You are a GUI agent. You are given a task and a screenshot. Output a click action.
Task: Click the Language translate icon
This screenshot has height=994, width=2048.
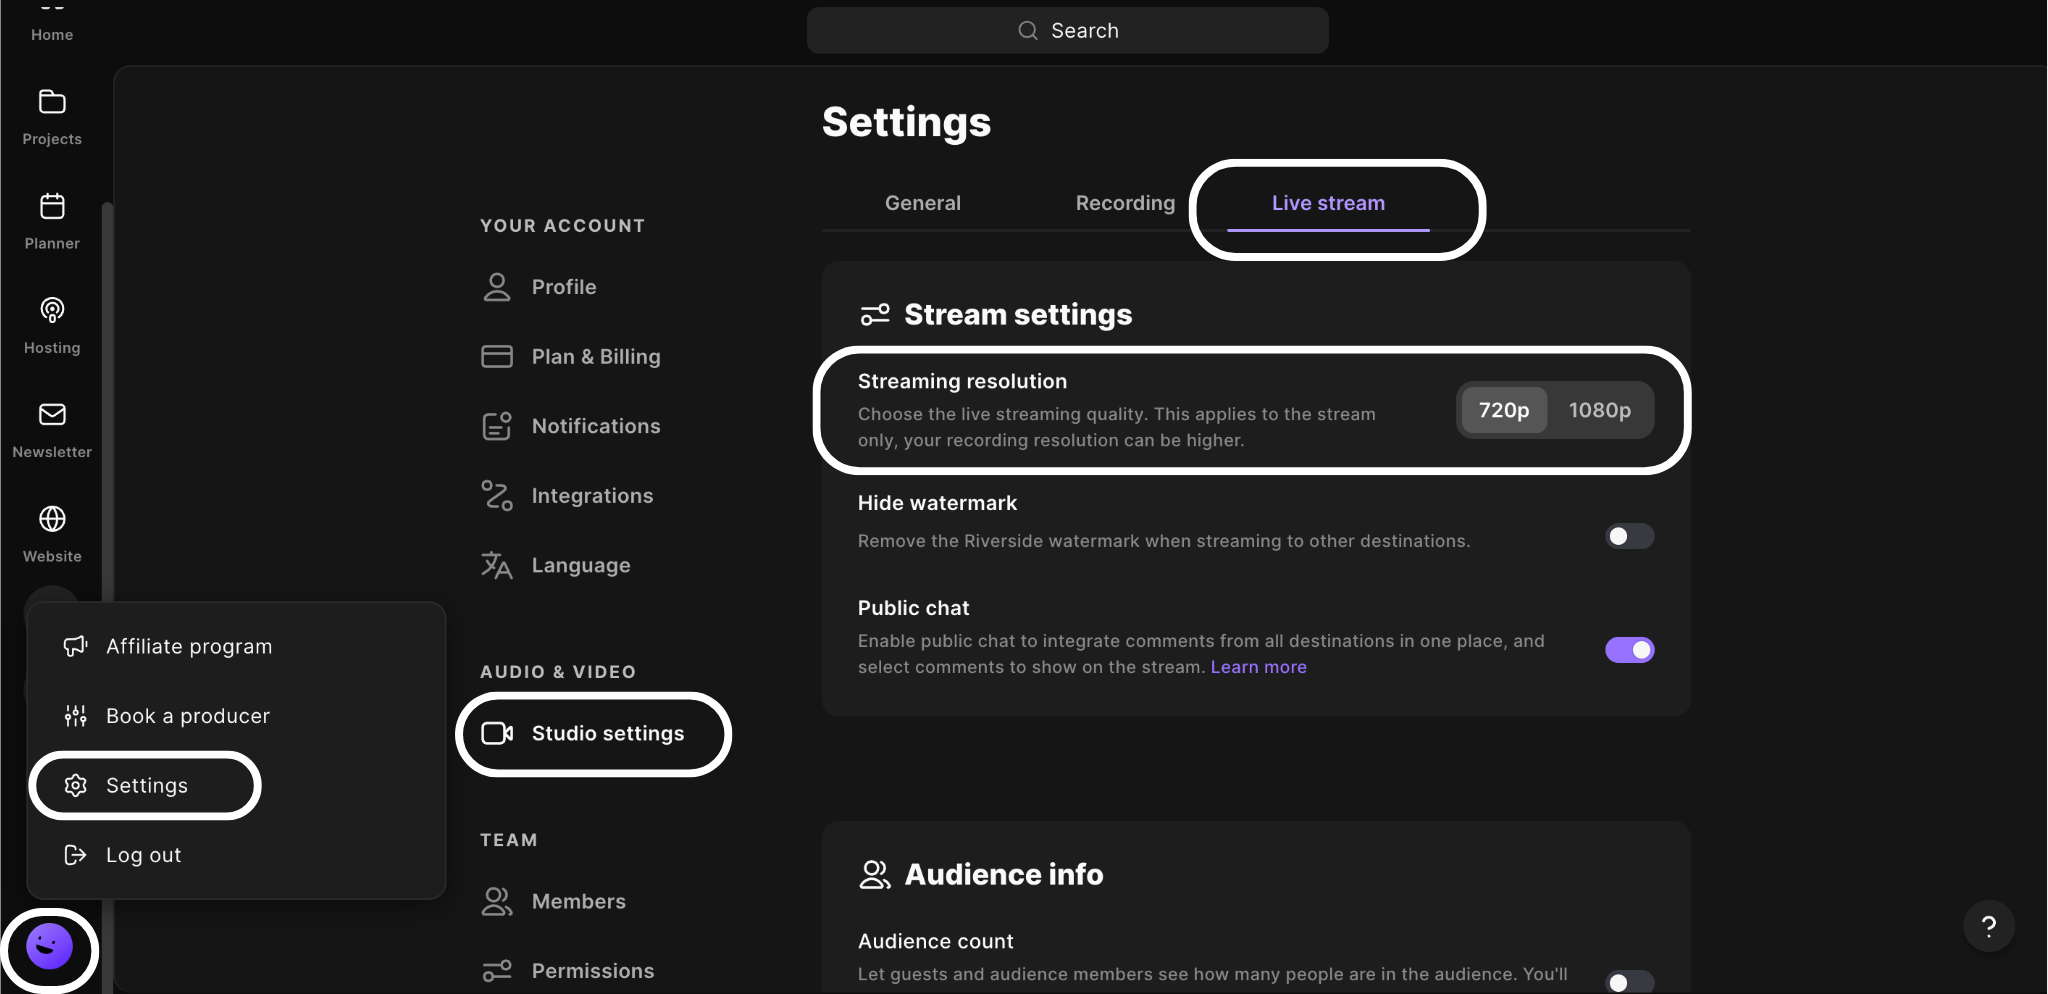[x=497, y=565]
